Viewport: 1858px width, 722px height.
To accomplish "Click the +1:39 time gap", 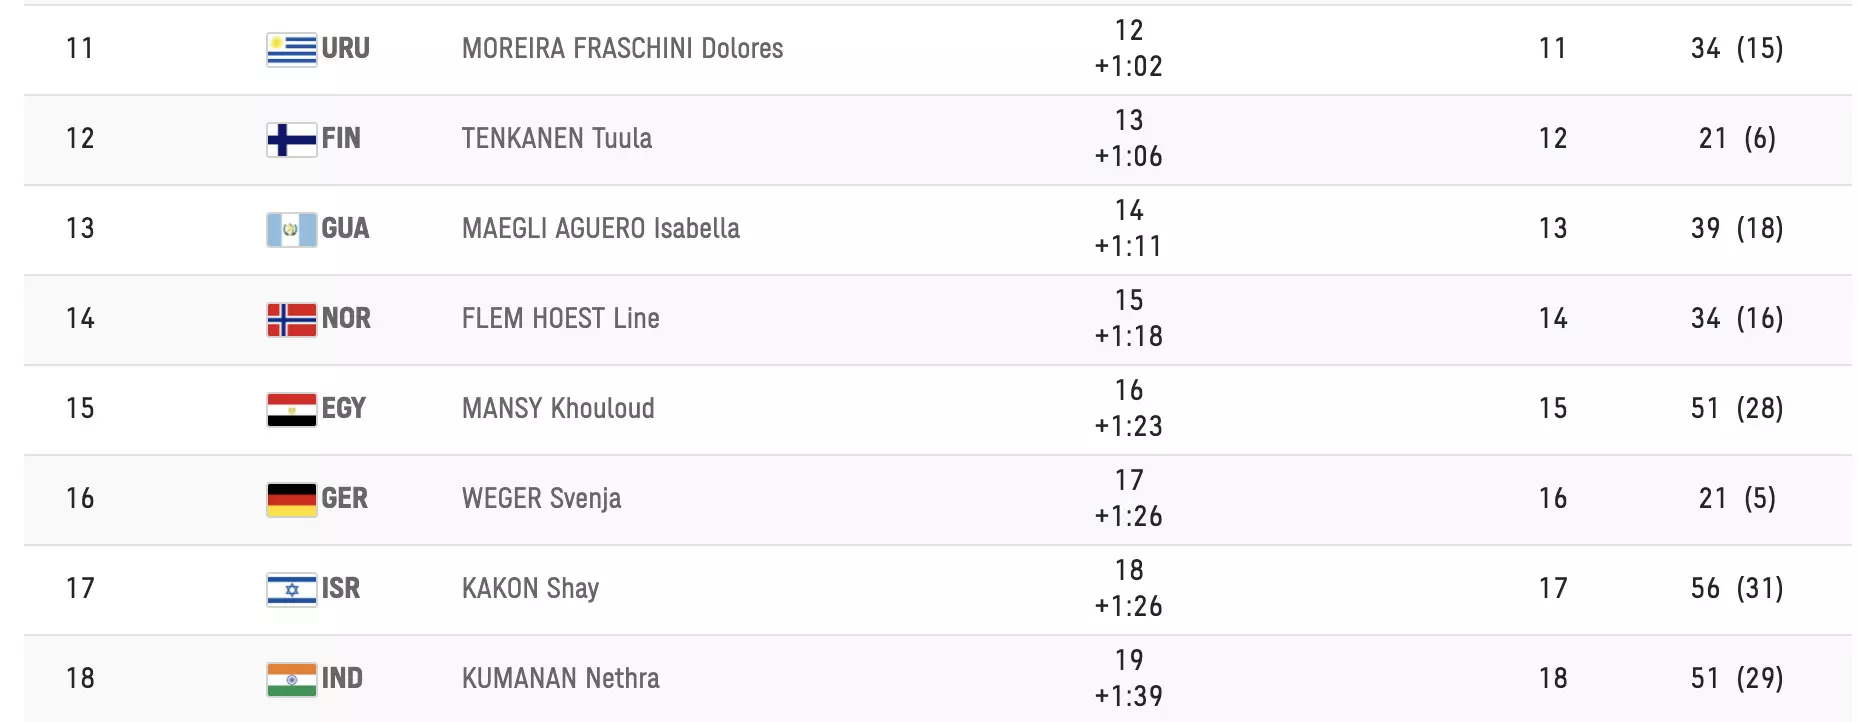I will [1128, 696].
